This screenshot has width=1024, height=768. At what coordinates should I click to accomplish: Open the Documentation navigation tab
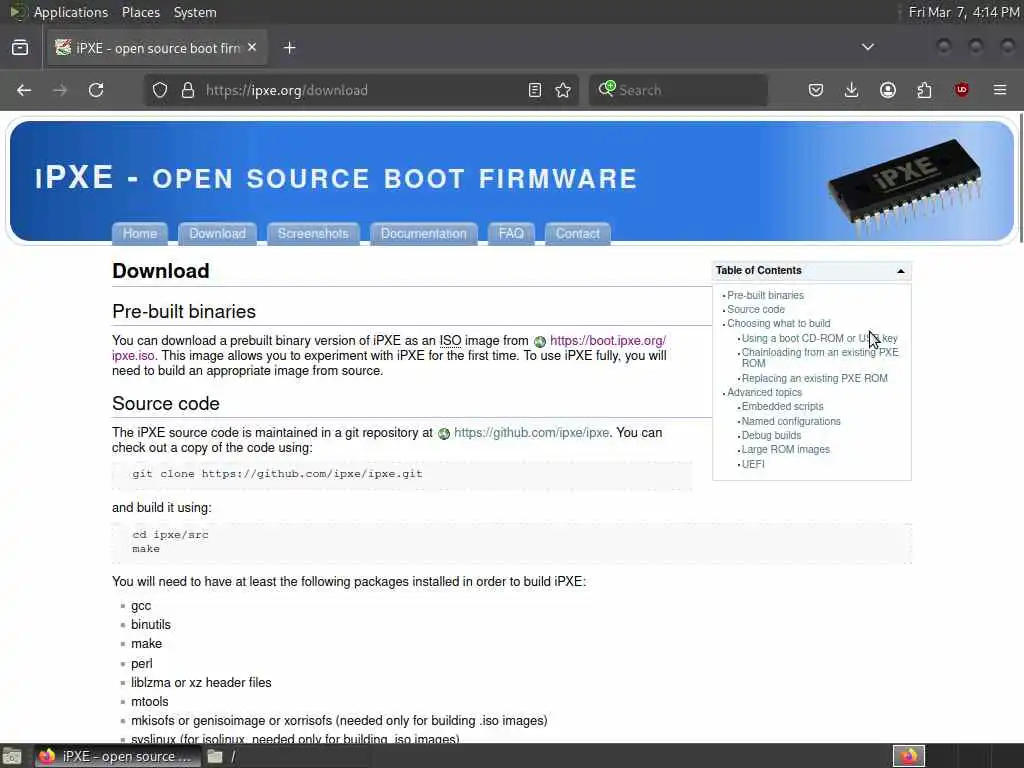[x=424, y=234]
